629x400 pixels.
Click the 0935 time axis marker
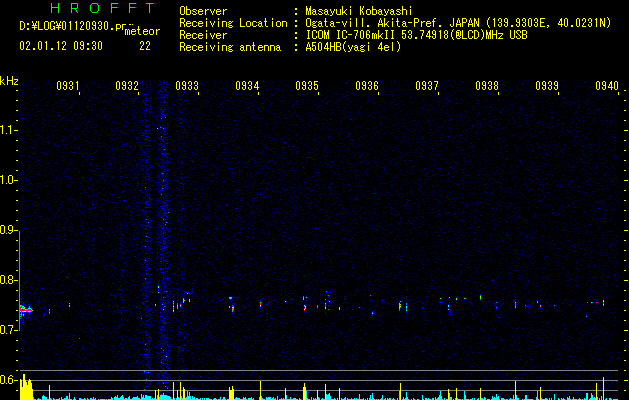point(307,86)
